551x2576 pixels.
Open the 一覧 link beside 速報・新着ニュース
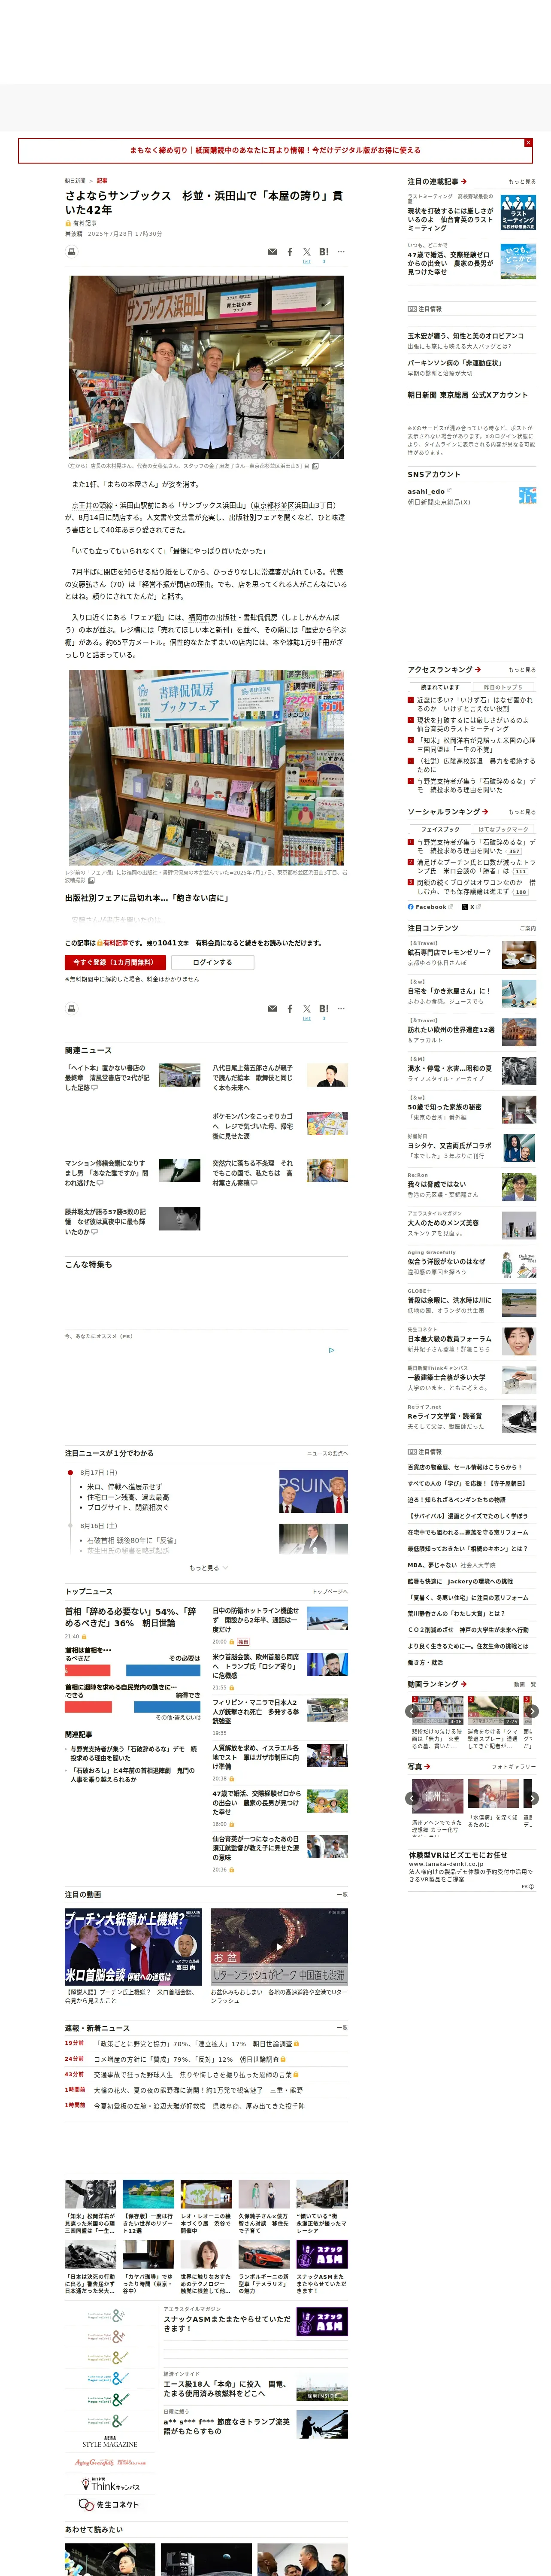[x=342, y=2028]
